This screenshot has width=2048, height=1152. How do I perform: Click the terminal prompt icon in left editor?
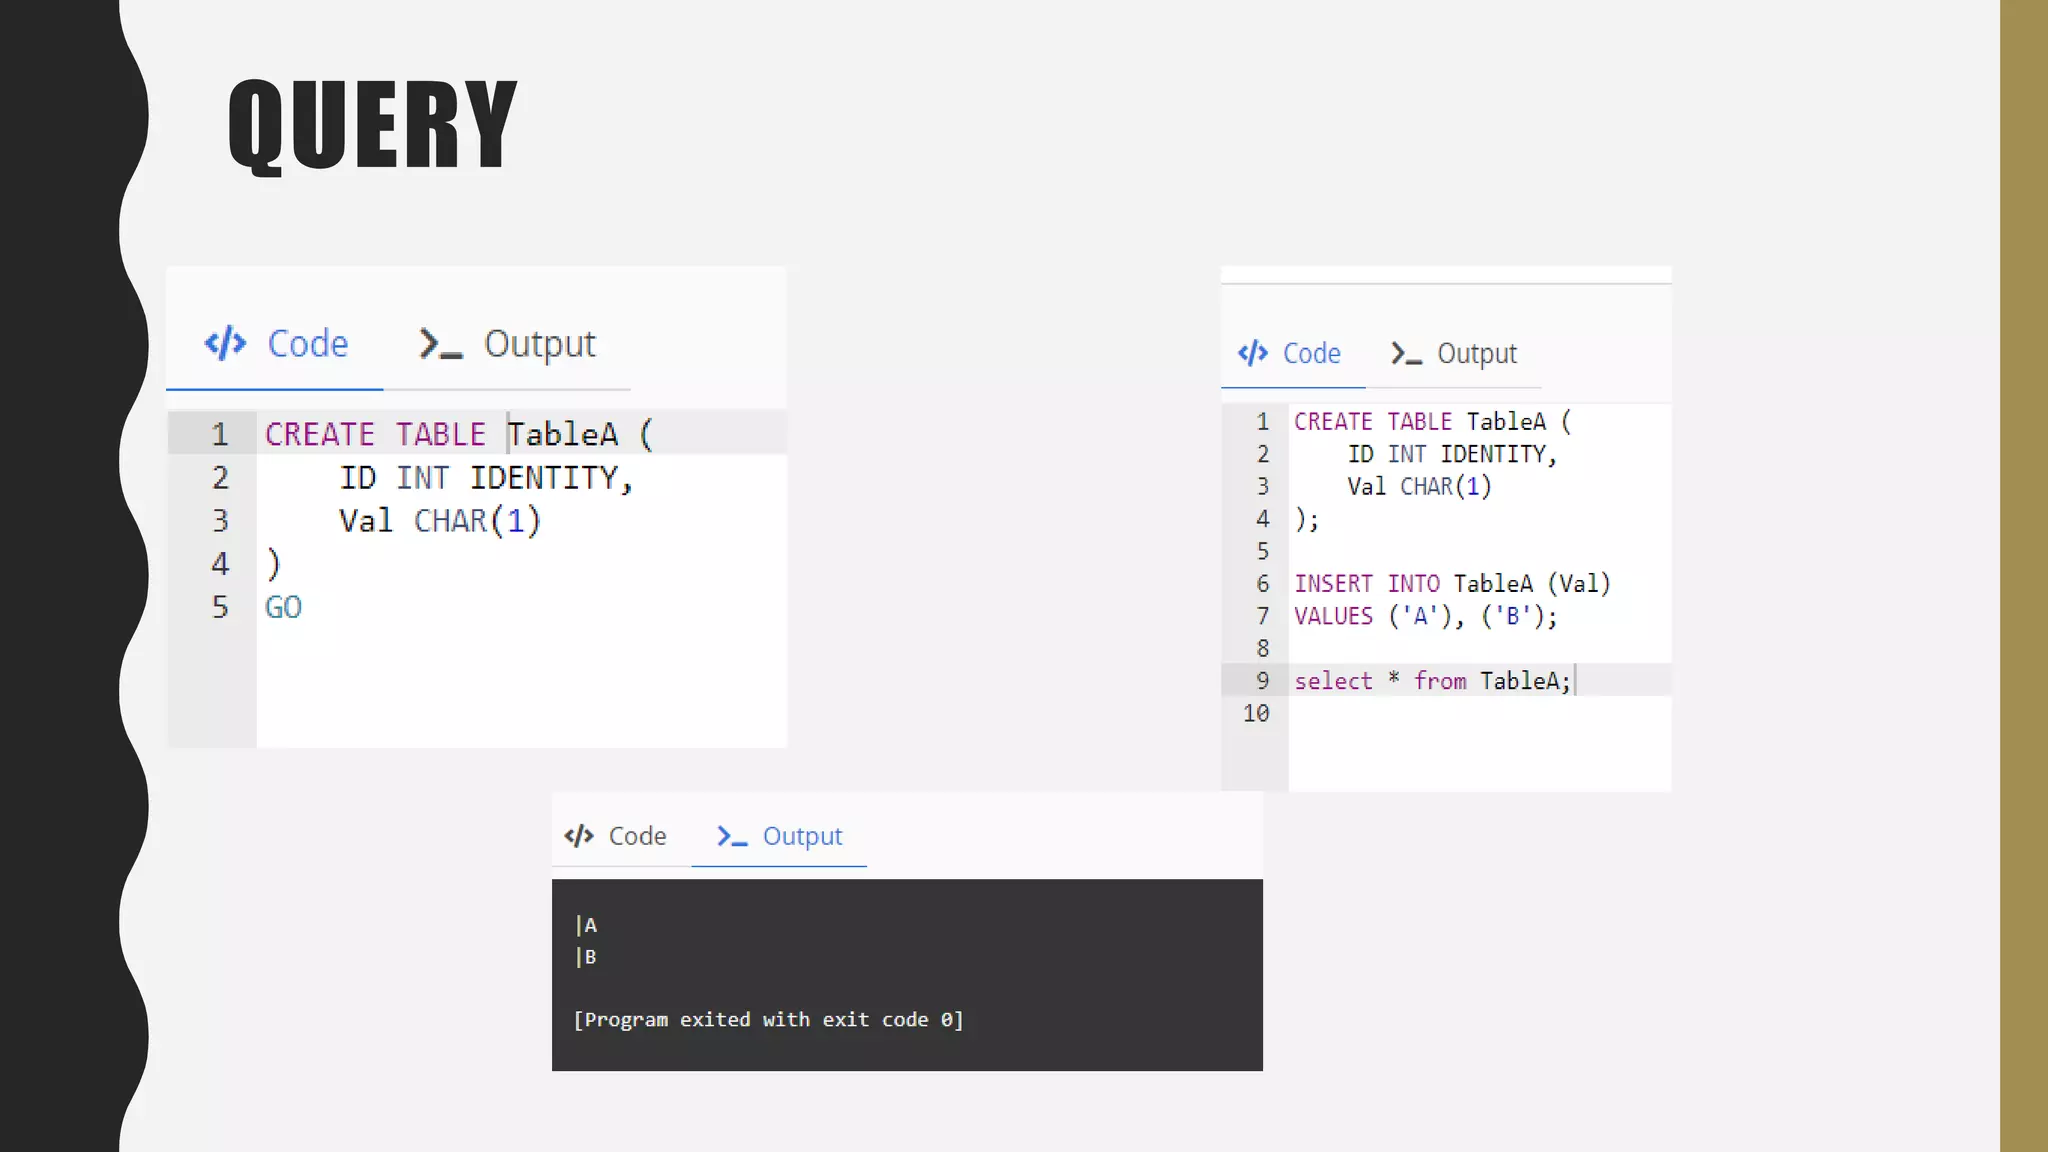[440, 343]
